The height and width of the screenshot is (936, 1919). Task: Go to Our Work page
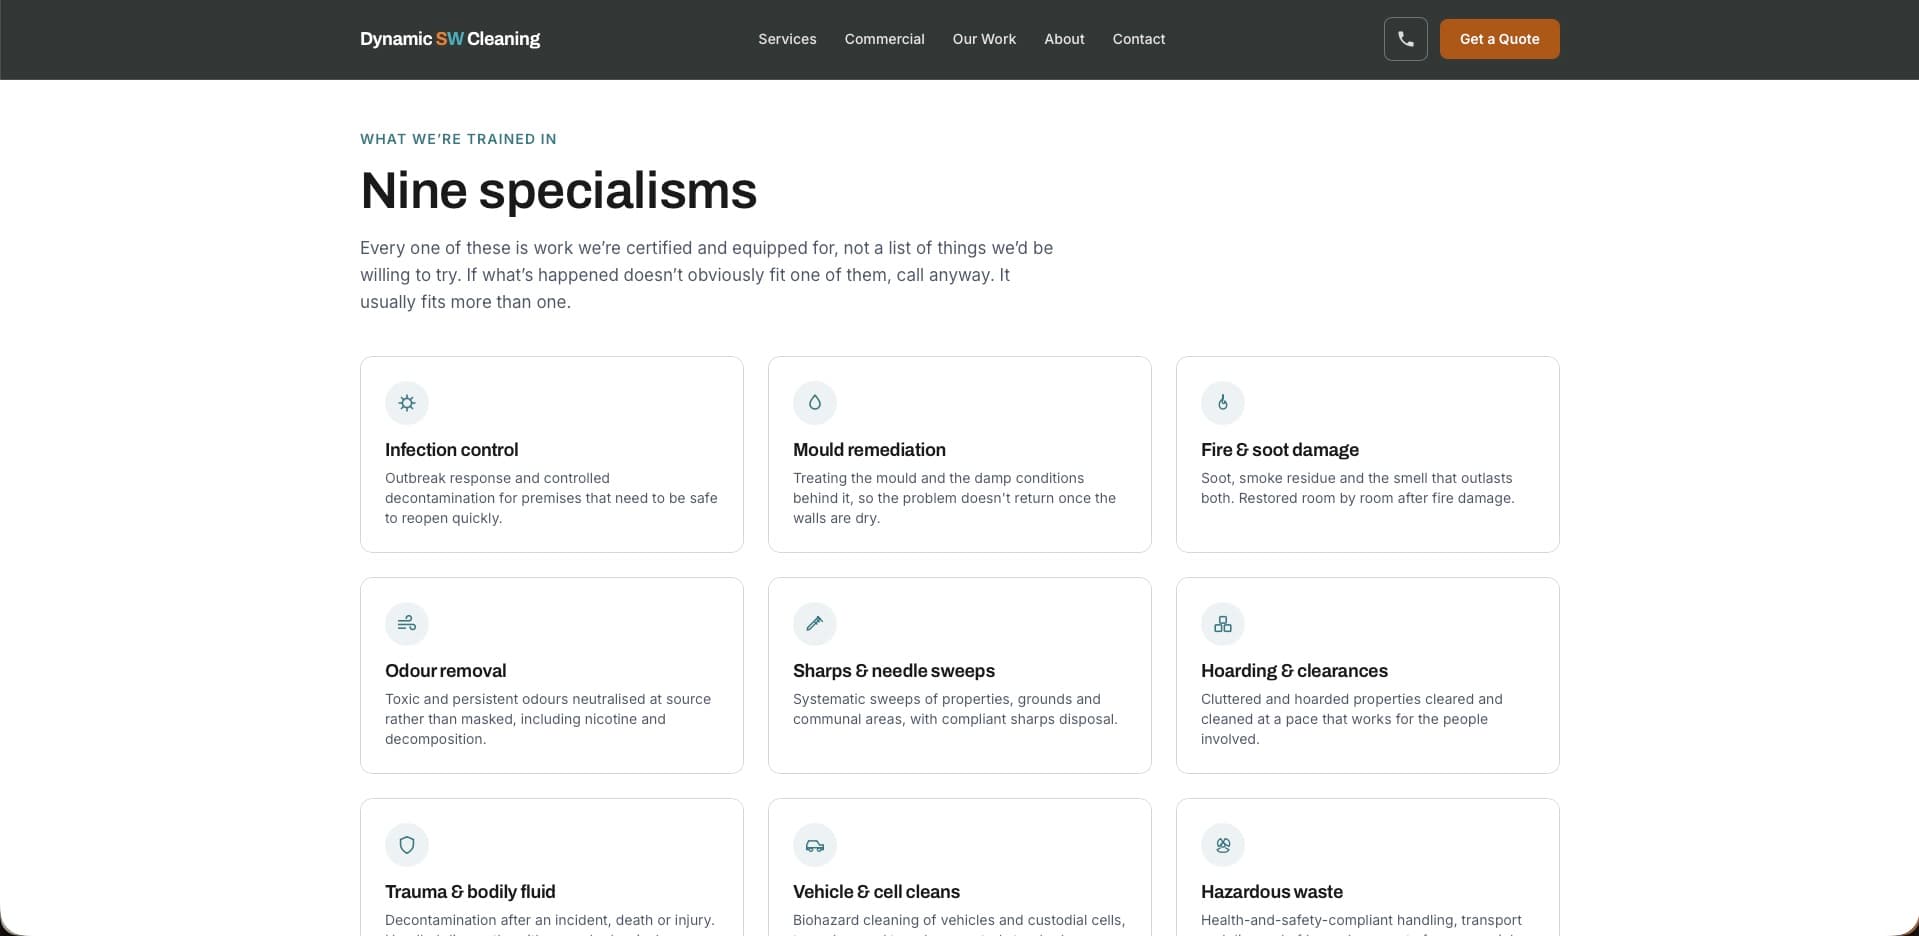coord(984,39)
